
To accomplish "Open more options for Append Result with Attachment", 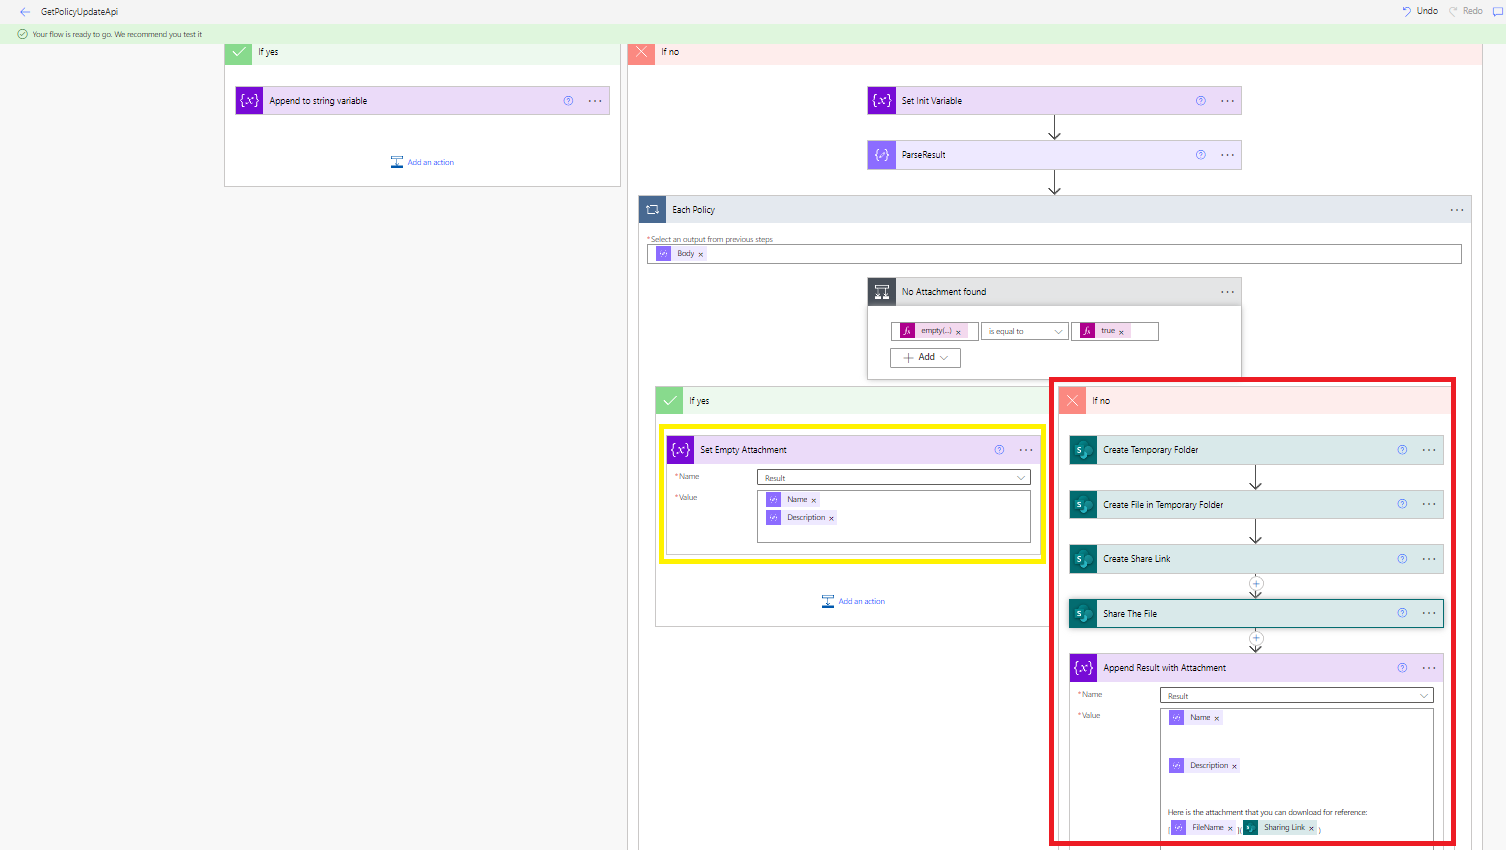I will (x=1429, y=668).
